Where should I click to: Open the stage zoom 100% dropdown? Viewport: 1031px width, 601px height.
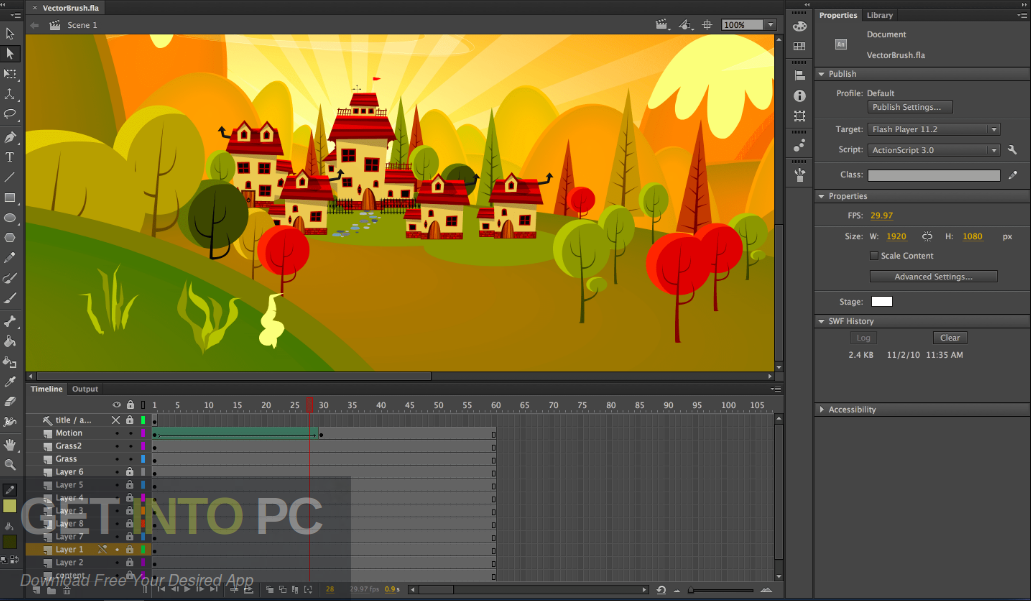coord(770,25)
